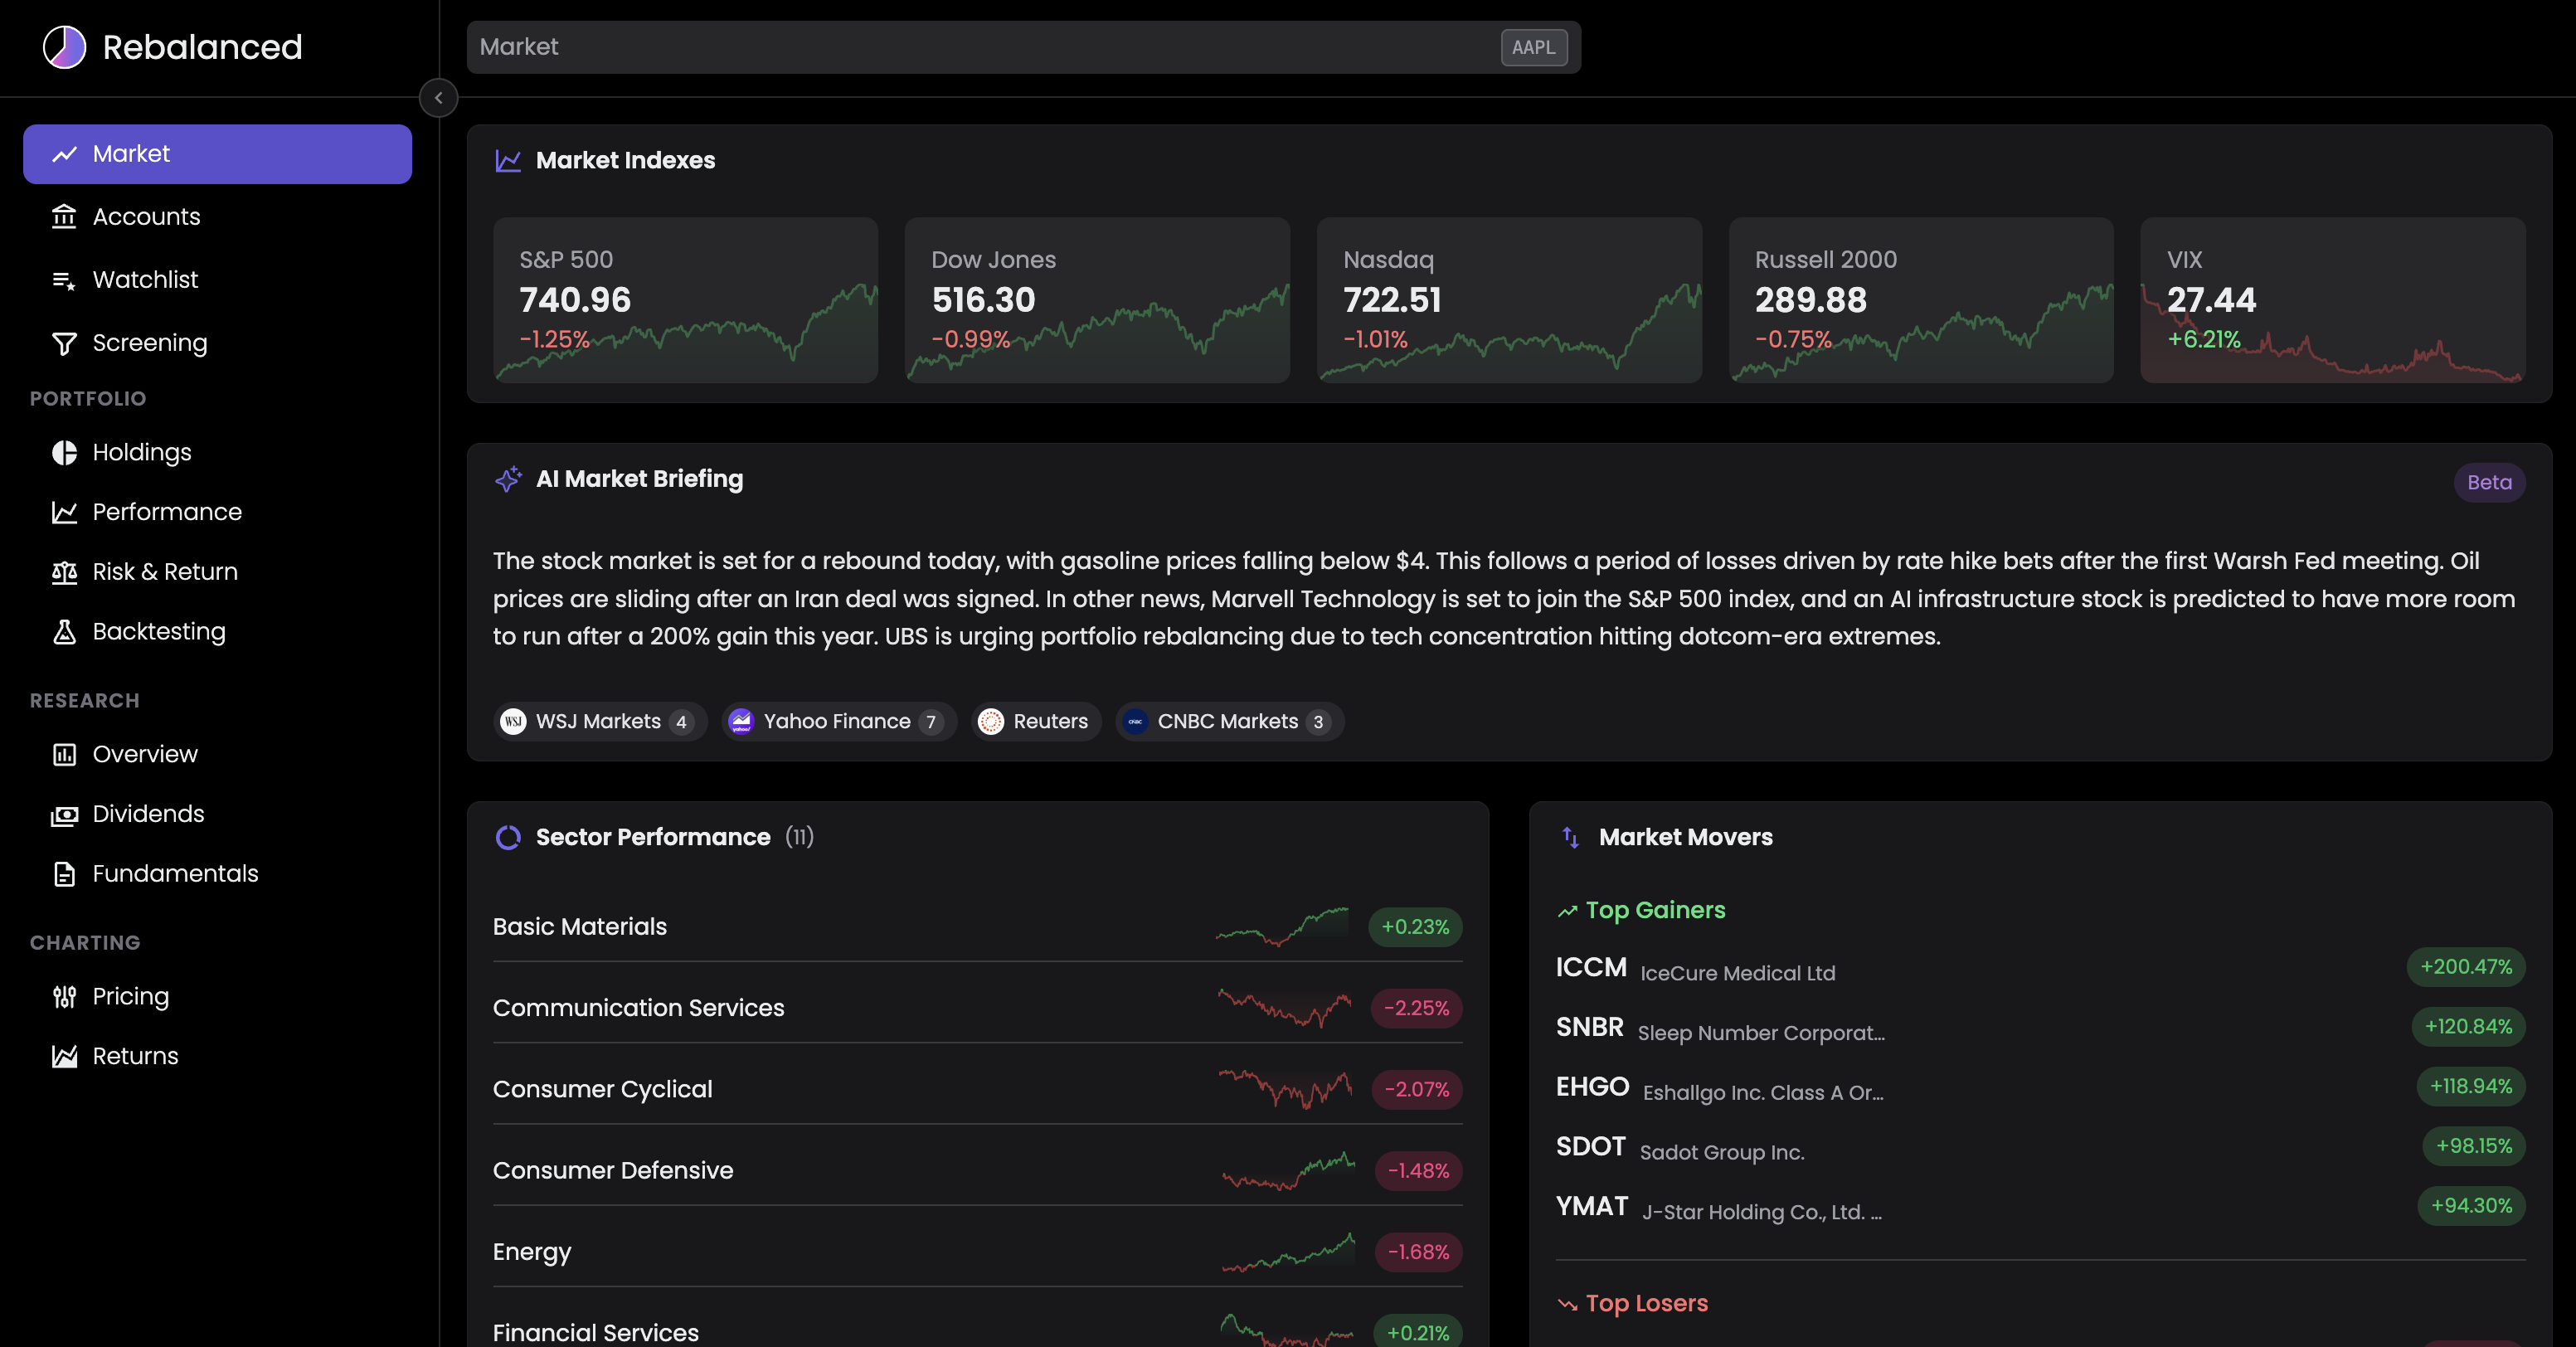Click the WSJ Markets source logo
2576x1347 pixels.
point(513,721)
